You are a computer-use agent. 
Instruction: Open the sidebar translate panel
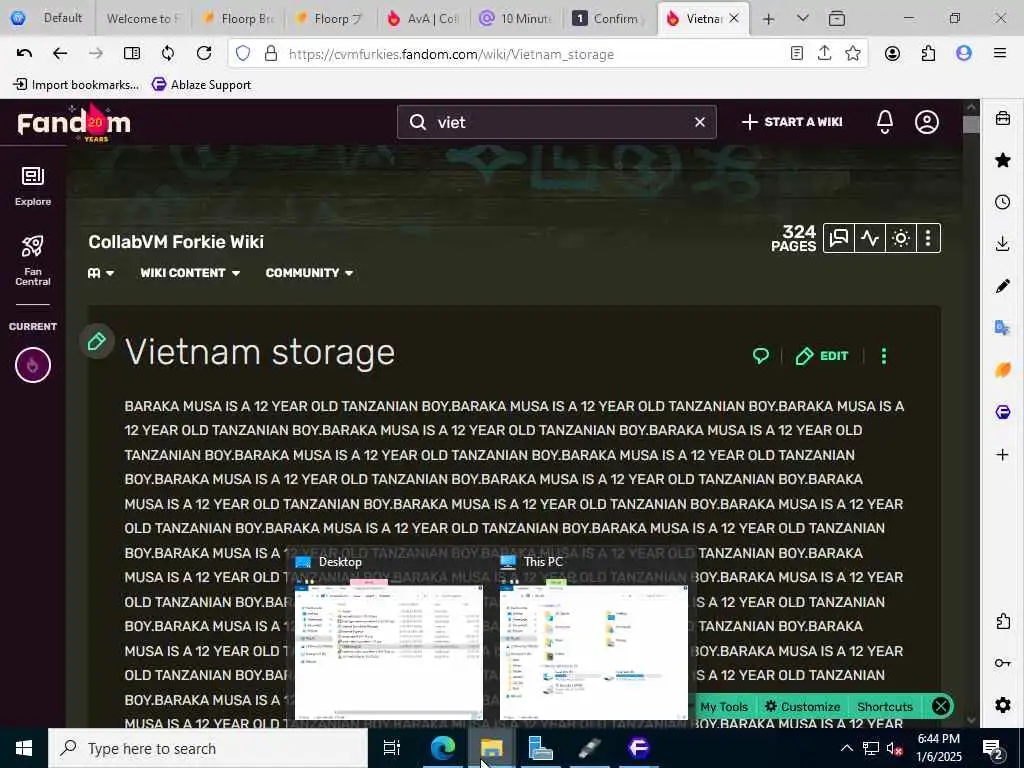(x=1002, y=328)
